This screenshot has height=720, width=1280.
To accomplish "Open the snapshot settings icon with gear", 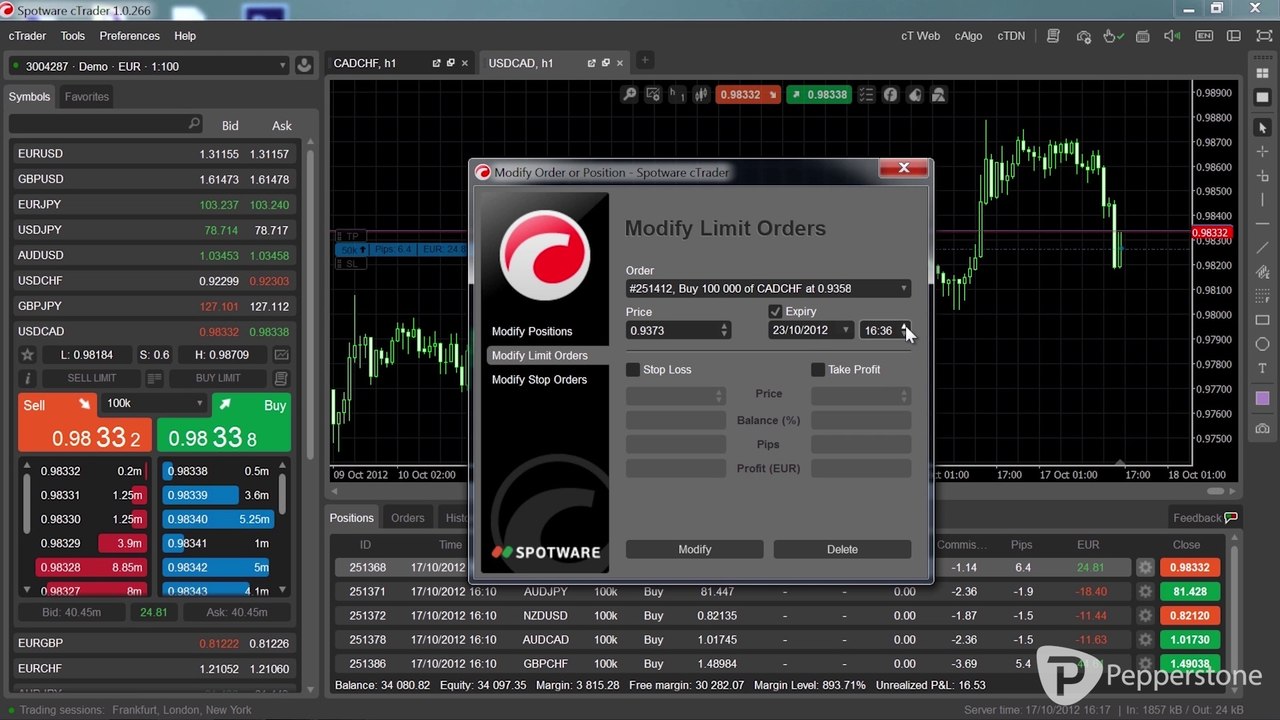I will pos(1084,36).
